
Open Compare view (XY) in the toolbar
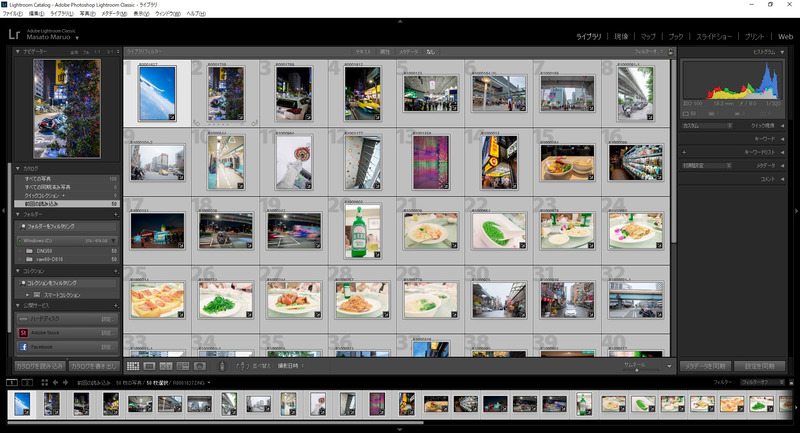[166, 366]
